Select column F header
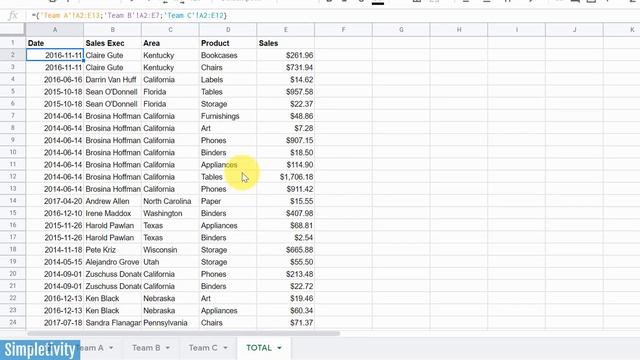Viewport: 640px width, 360px height. click(x=343, y=30)
